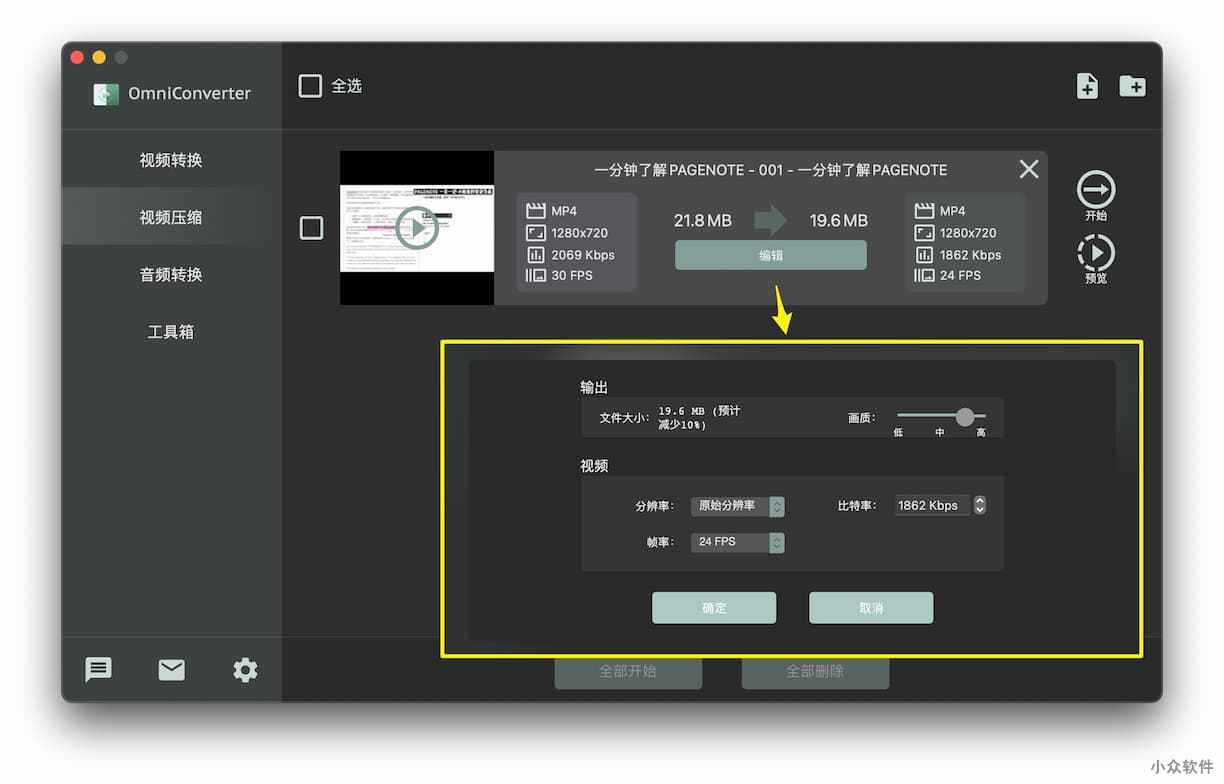
Task: Click the add file icon
Action: click(1087, 86)
